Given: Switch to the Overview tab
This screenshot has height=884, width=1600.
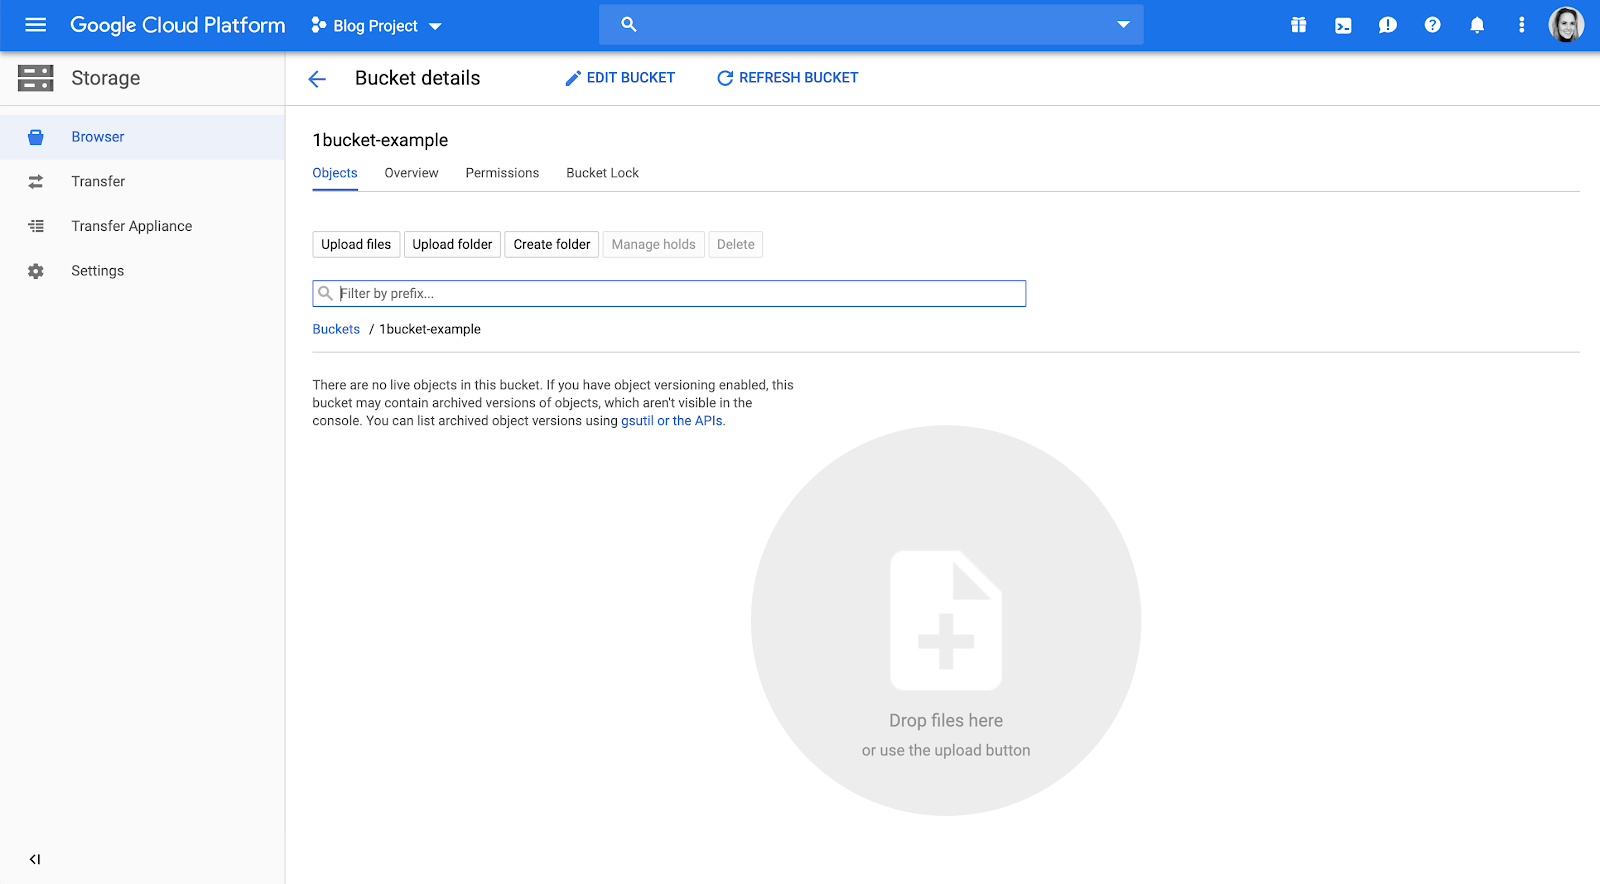Looking at the screenshot, I should (411, 173).
